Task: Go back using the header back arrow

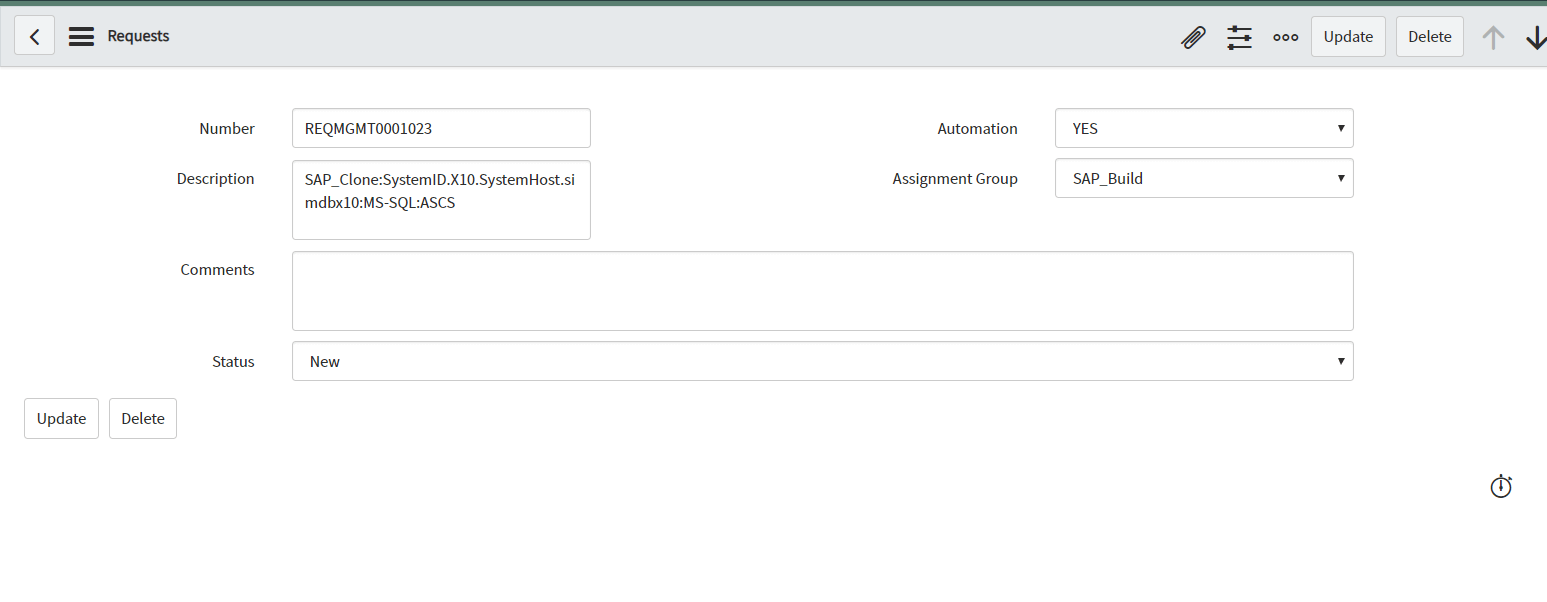Action: pos(34,36)
